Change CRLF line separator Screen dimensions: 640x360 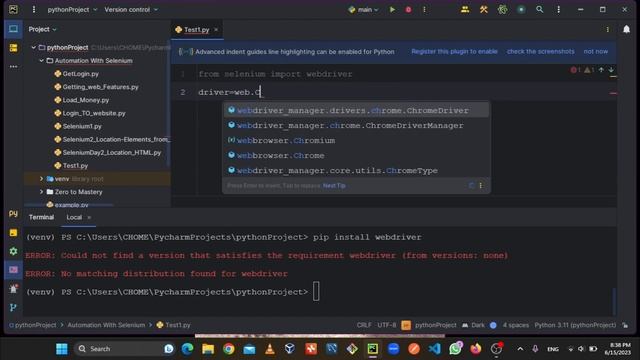point(364,325)
